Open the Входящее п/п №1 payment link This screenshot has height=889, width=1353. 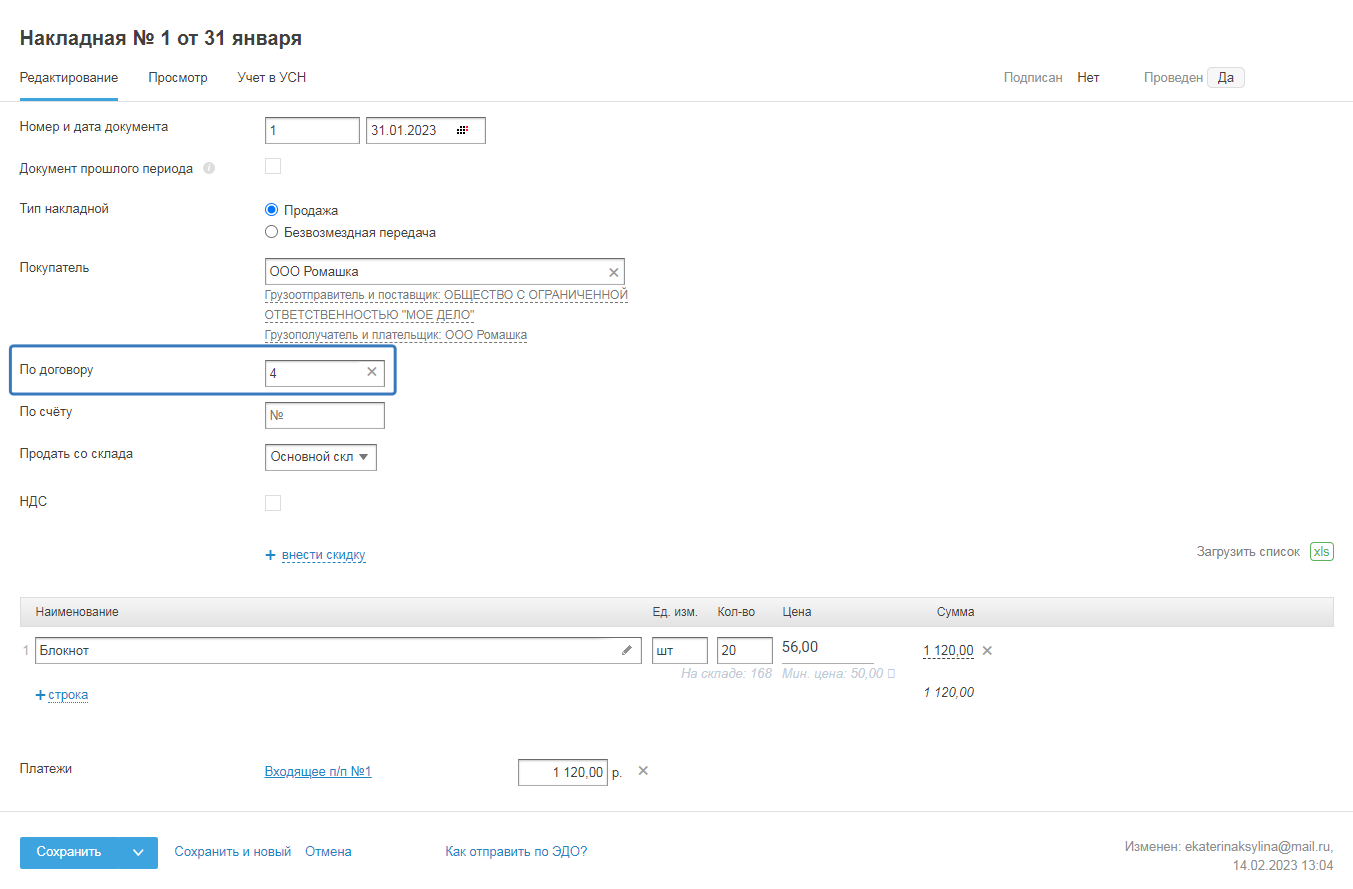click(x=318, y=772)
